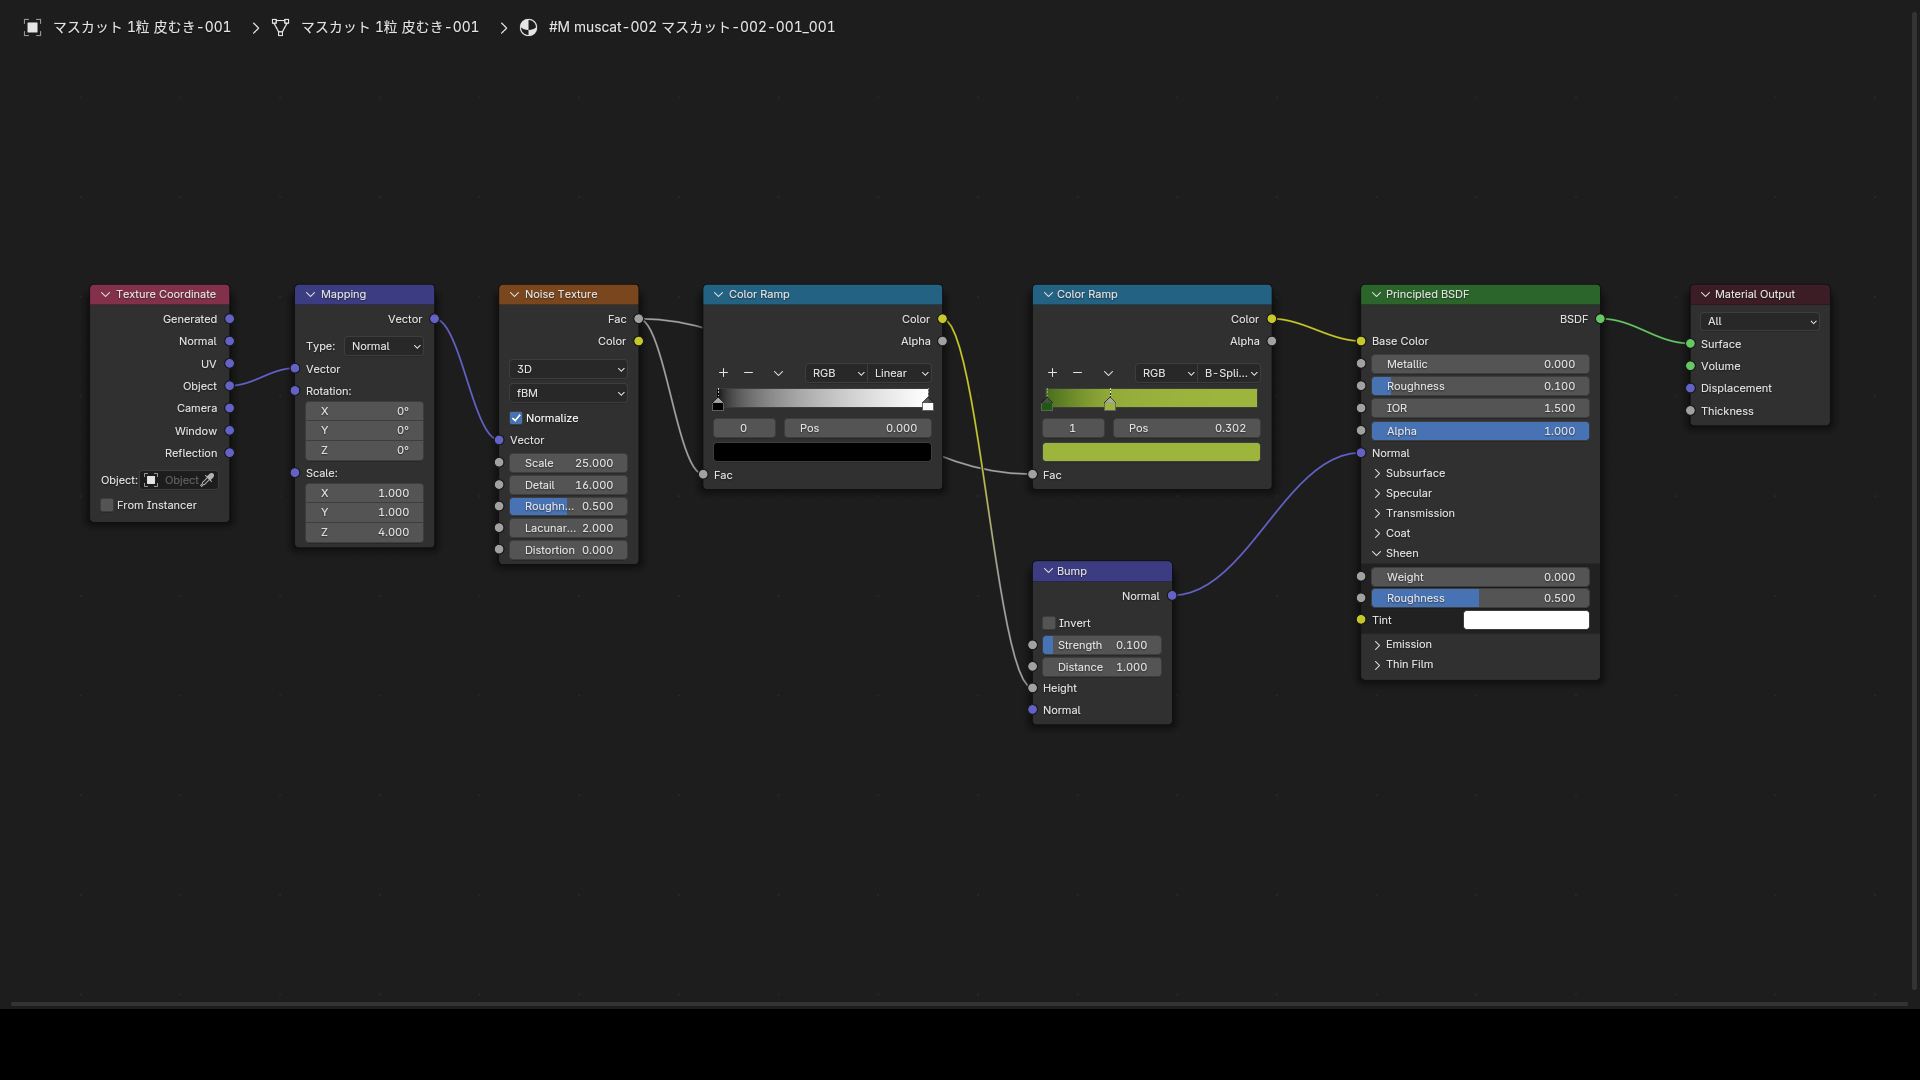Remove a color stop in the green Color Ramp

coord(1077,373)
